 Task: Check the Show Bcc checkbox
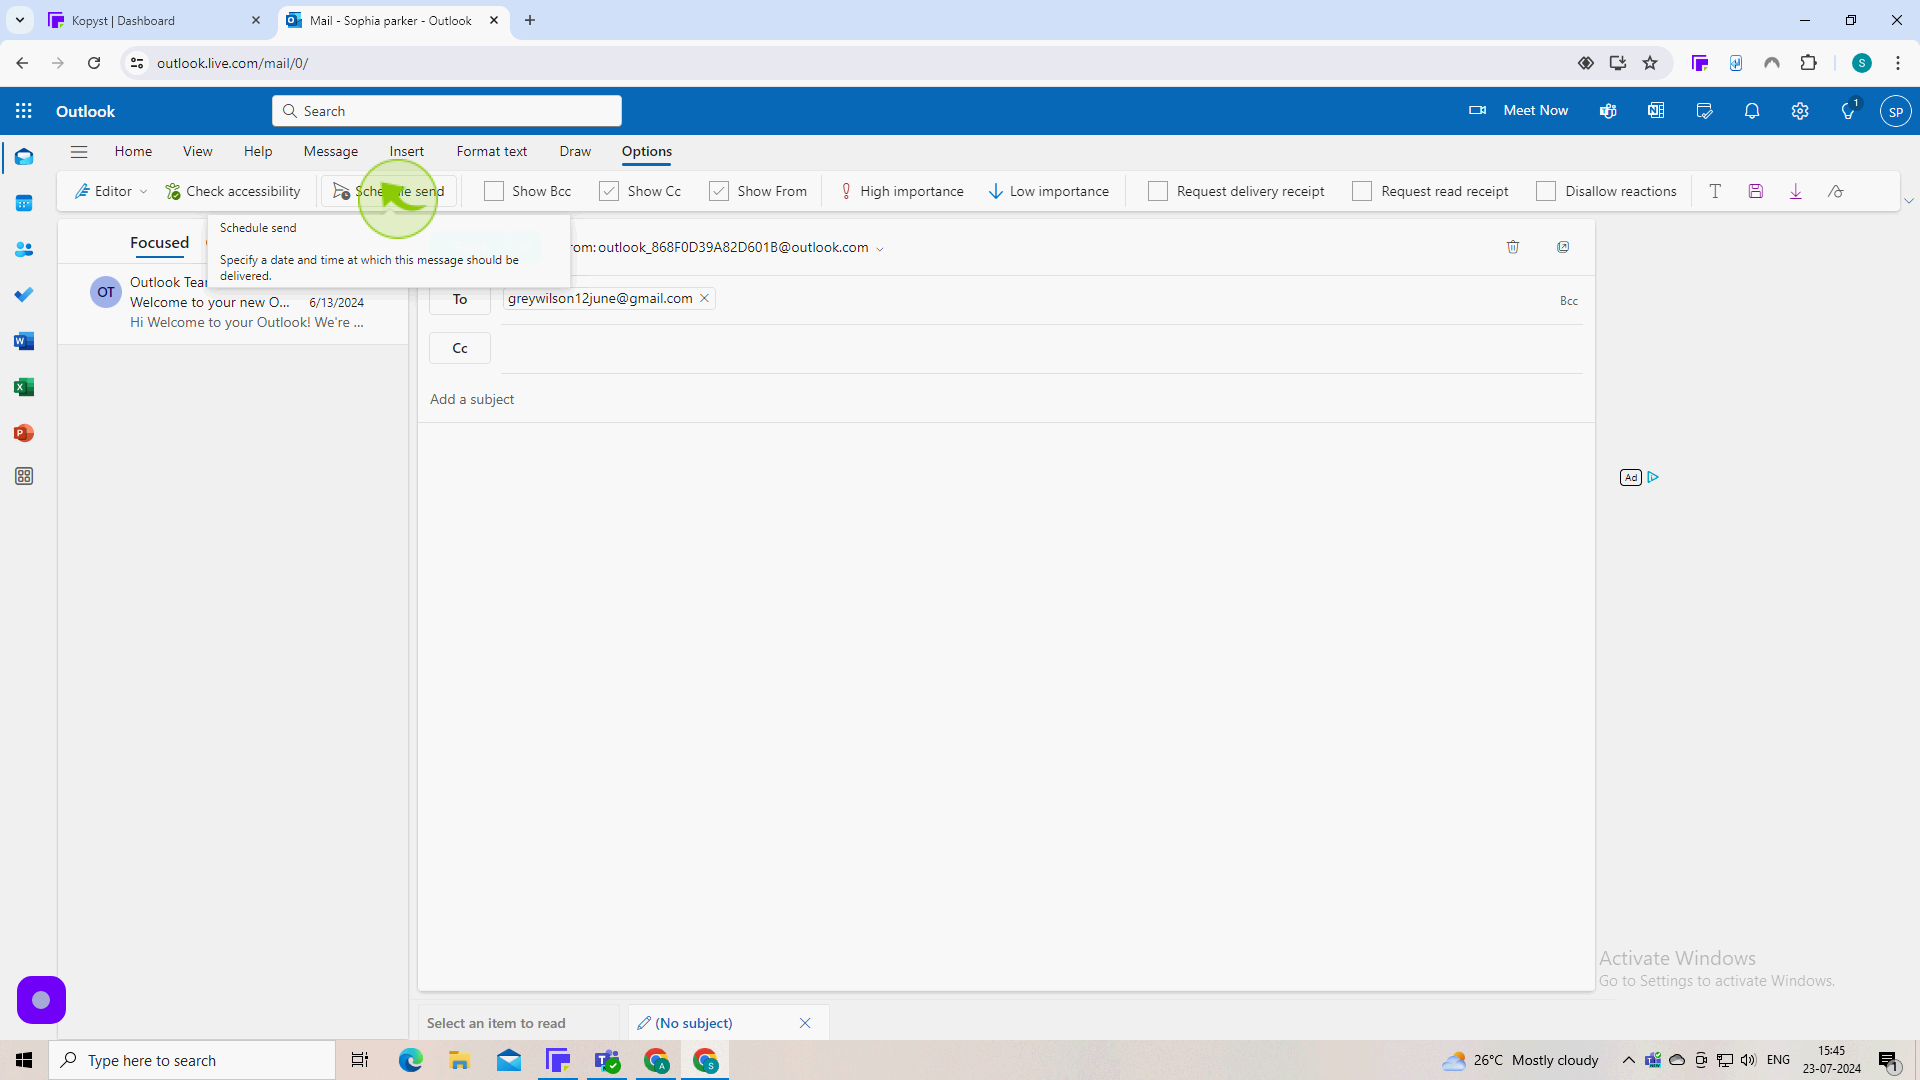[494, 191]
